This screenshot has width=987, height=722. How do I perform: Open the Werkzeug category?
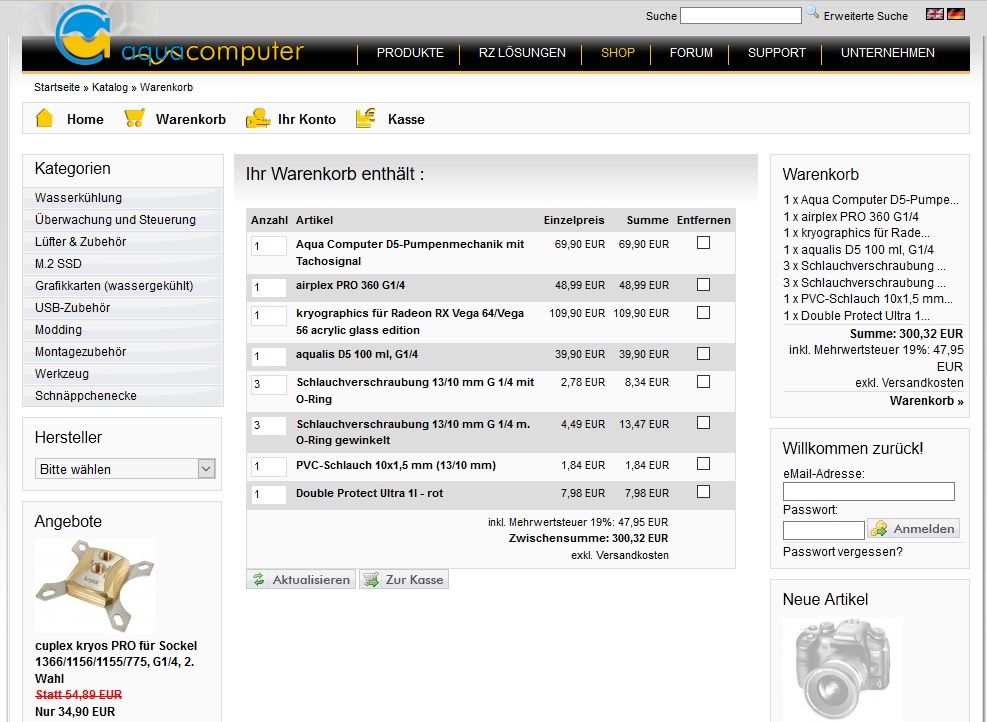pos(123,374)
